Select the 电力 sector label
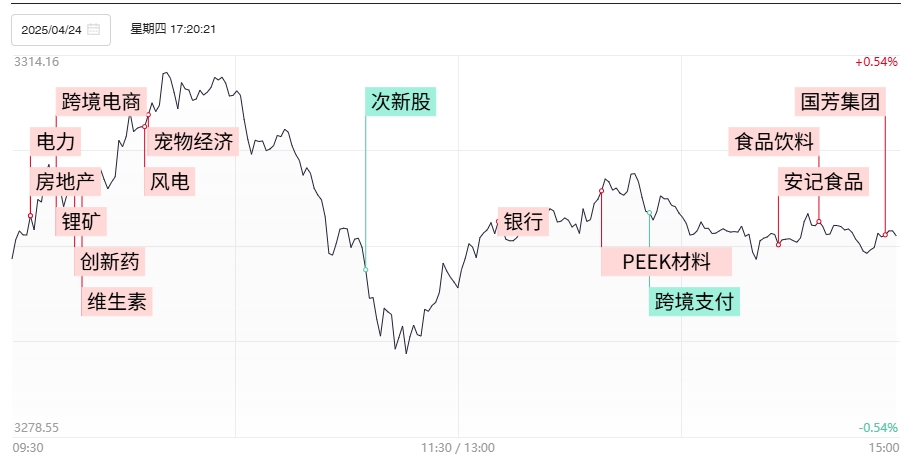This screenshot has width=906, height=462. (55, 141)
